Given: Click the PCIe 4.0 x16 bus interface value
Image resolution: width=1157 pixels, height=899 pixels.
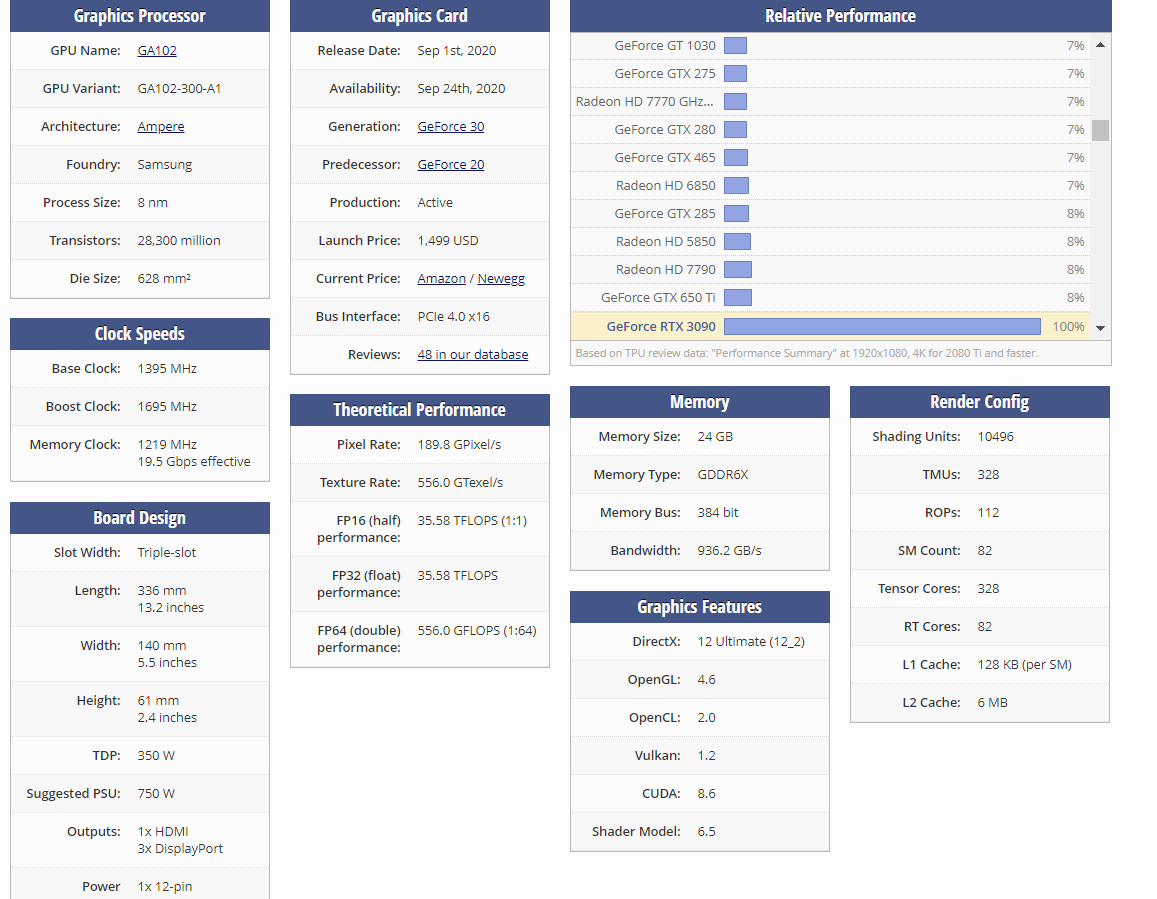Looking at the screenshot, I should (x=454, y=316).
